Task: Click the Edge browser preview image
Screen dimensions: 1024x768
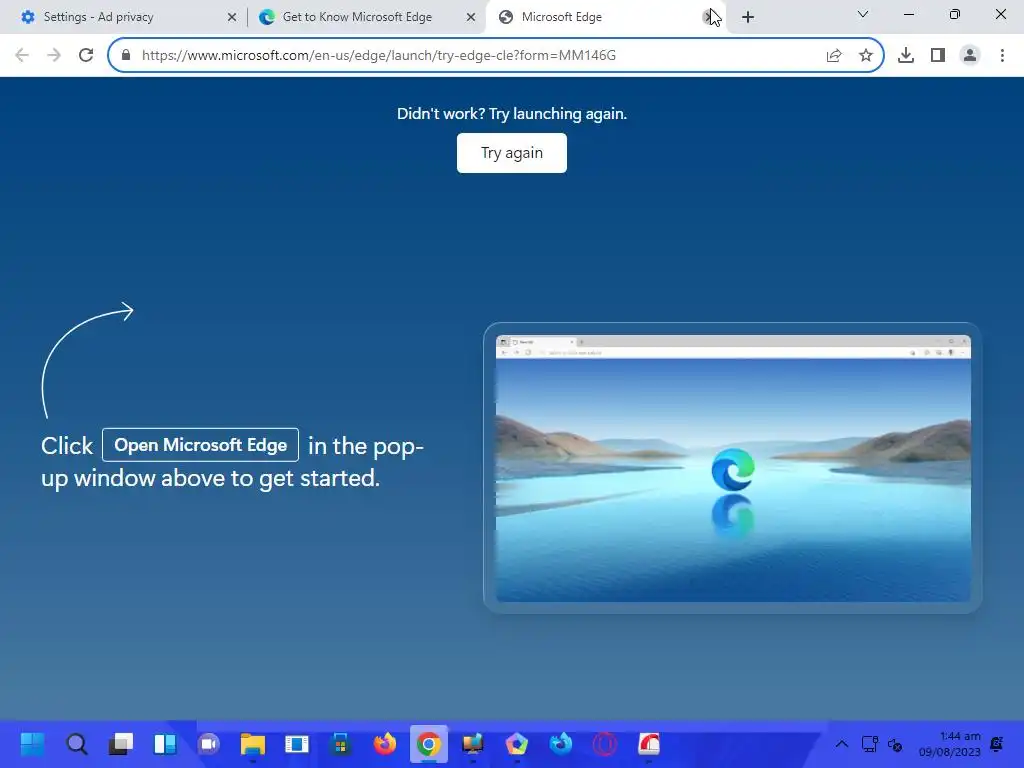Action: pyautogui.click(x=733, y=468)
